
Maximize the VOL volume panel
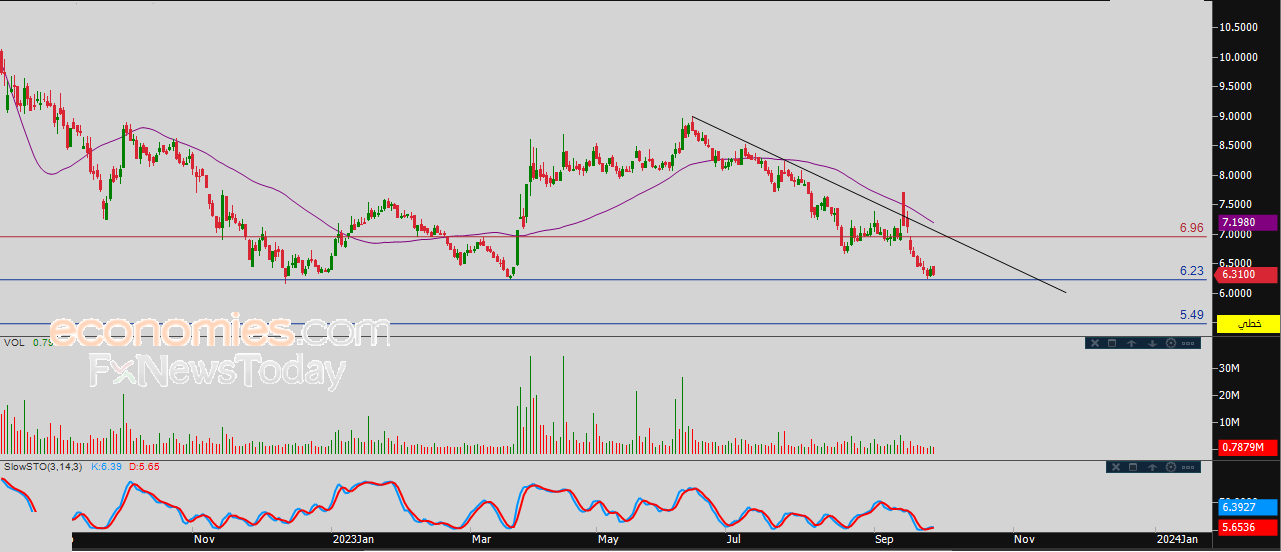[x=1112, y=343]
